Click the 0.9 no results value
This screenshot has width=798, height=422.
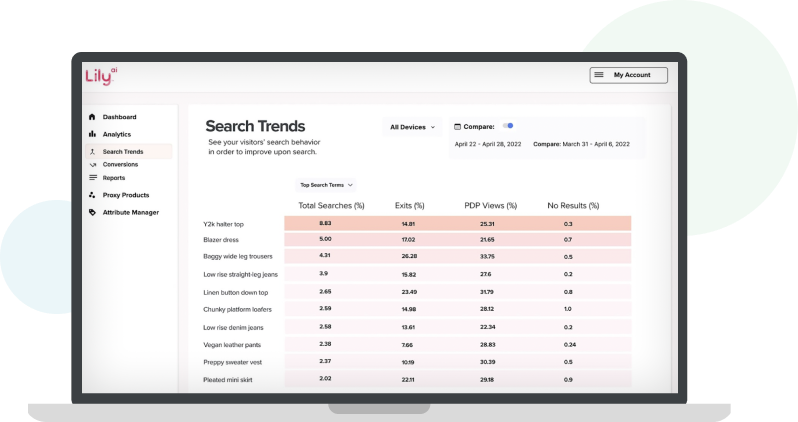[568, 380]
